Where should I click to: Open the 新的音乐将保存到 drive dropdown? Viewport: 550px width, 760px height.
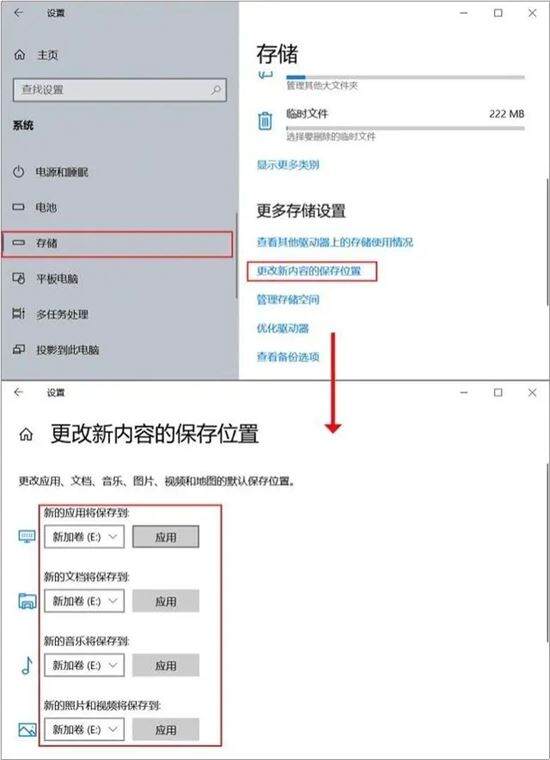click(x=84, y=665)
